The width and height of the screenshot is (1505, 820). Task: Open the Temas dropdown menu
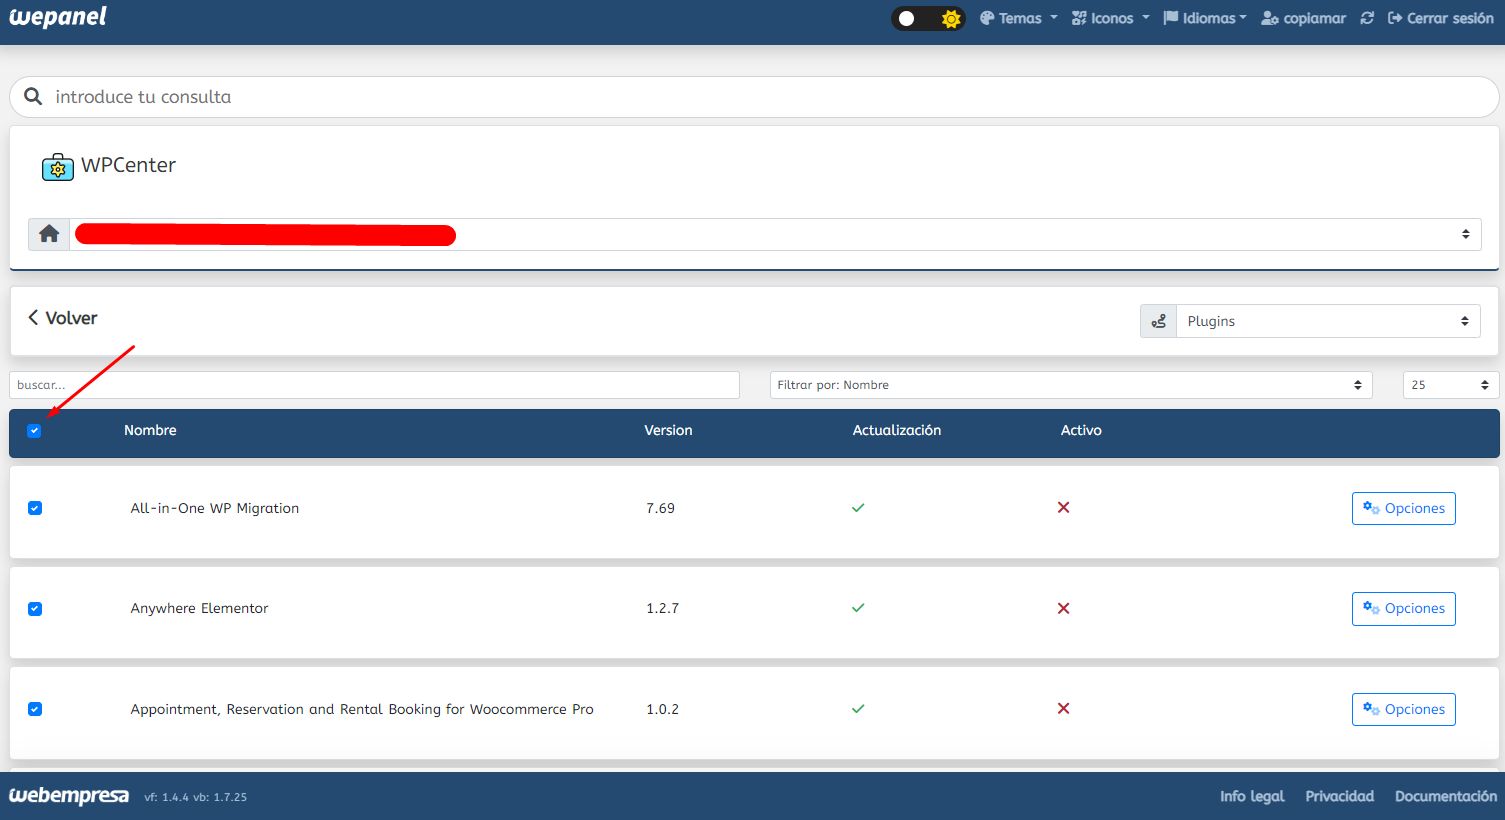1018,18
